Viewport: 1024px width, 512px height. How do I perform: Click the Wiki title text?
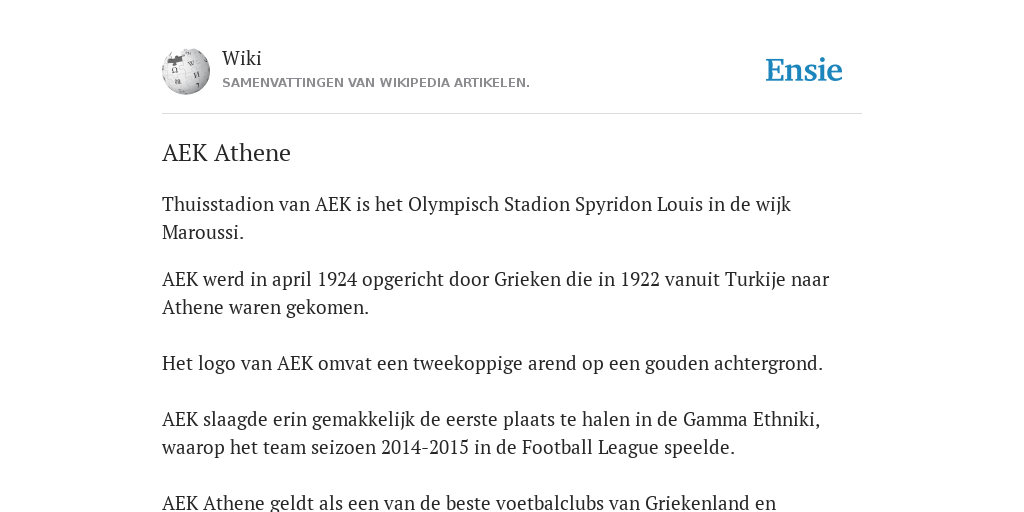(x=242, y=58)
